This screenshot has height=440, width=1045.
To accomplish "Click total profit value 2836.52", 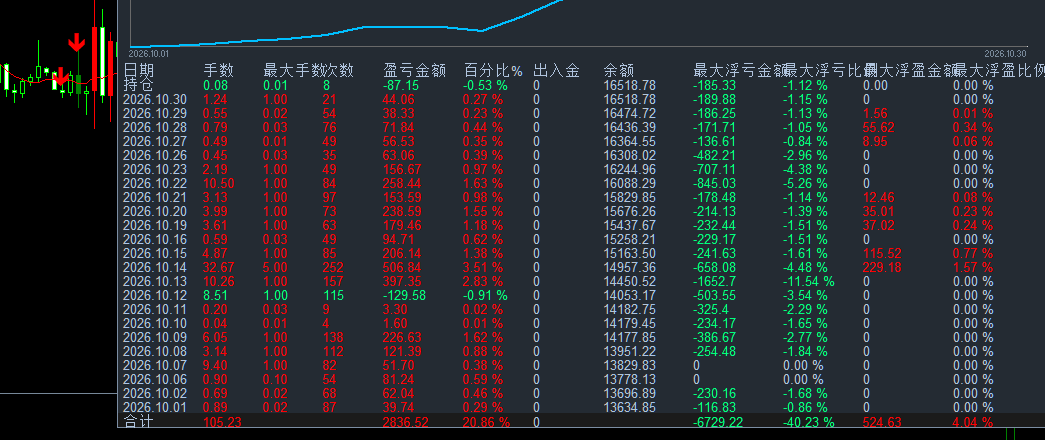I will 405,422.
